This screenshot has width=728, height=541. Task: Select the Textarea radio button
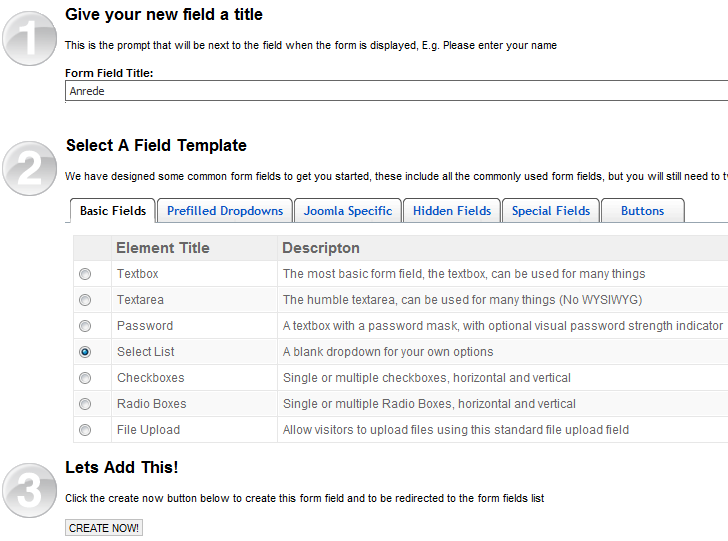[x=85, y=300]
